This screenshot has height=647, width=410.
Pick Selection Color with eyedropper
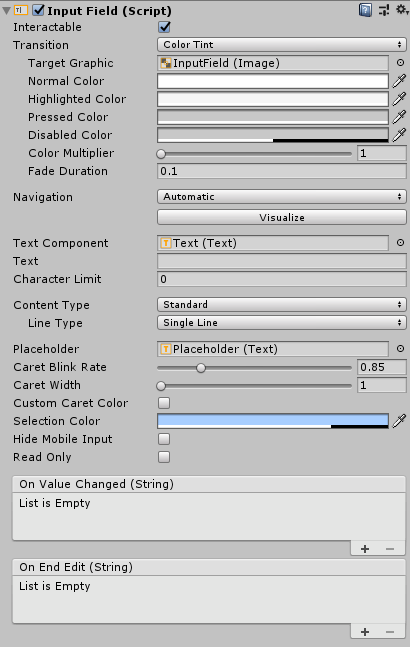tap(399, 421)
